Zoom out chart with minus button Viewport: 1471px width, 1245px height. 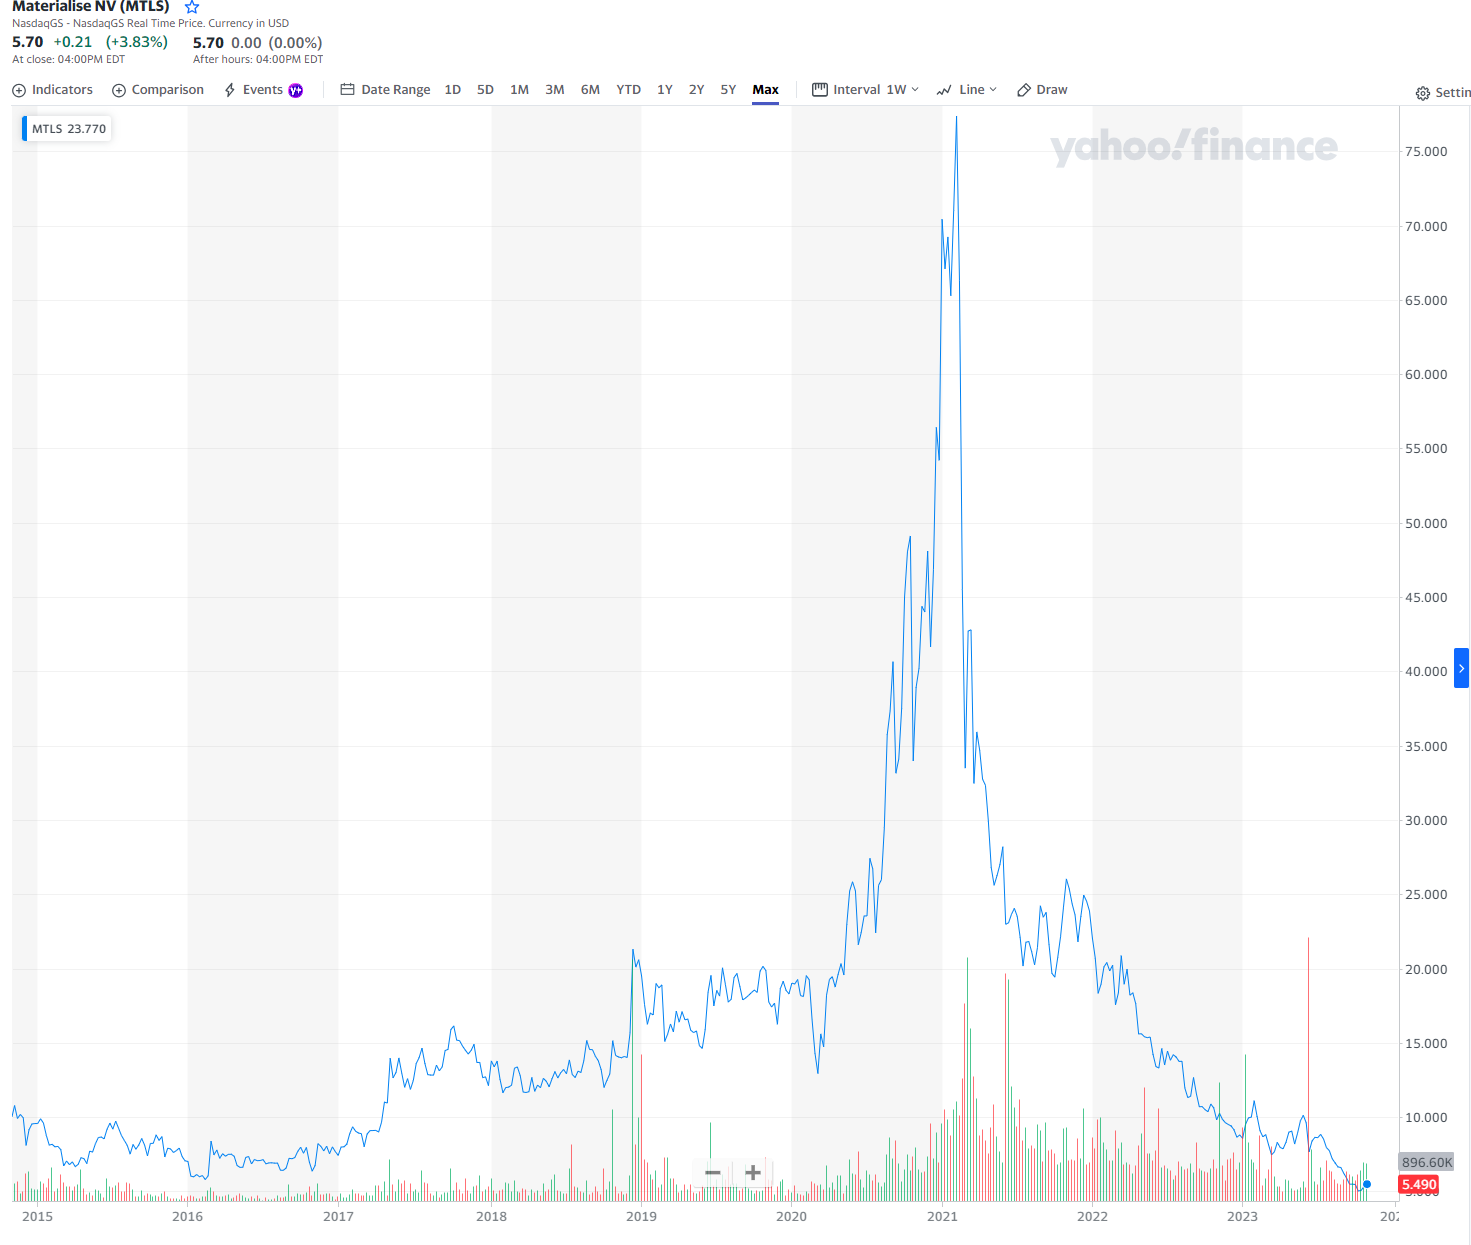[713, 1172]
